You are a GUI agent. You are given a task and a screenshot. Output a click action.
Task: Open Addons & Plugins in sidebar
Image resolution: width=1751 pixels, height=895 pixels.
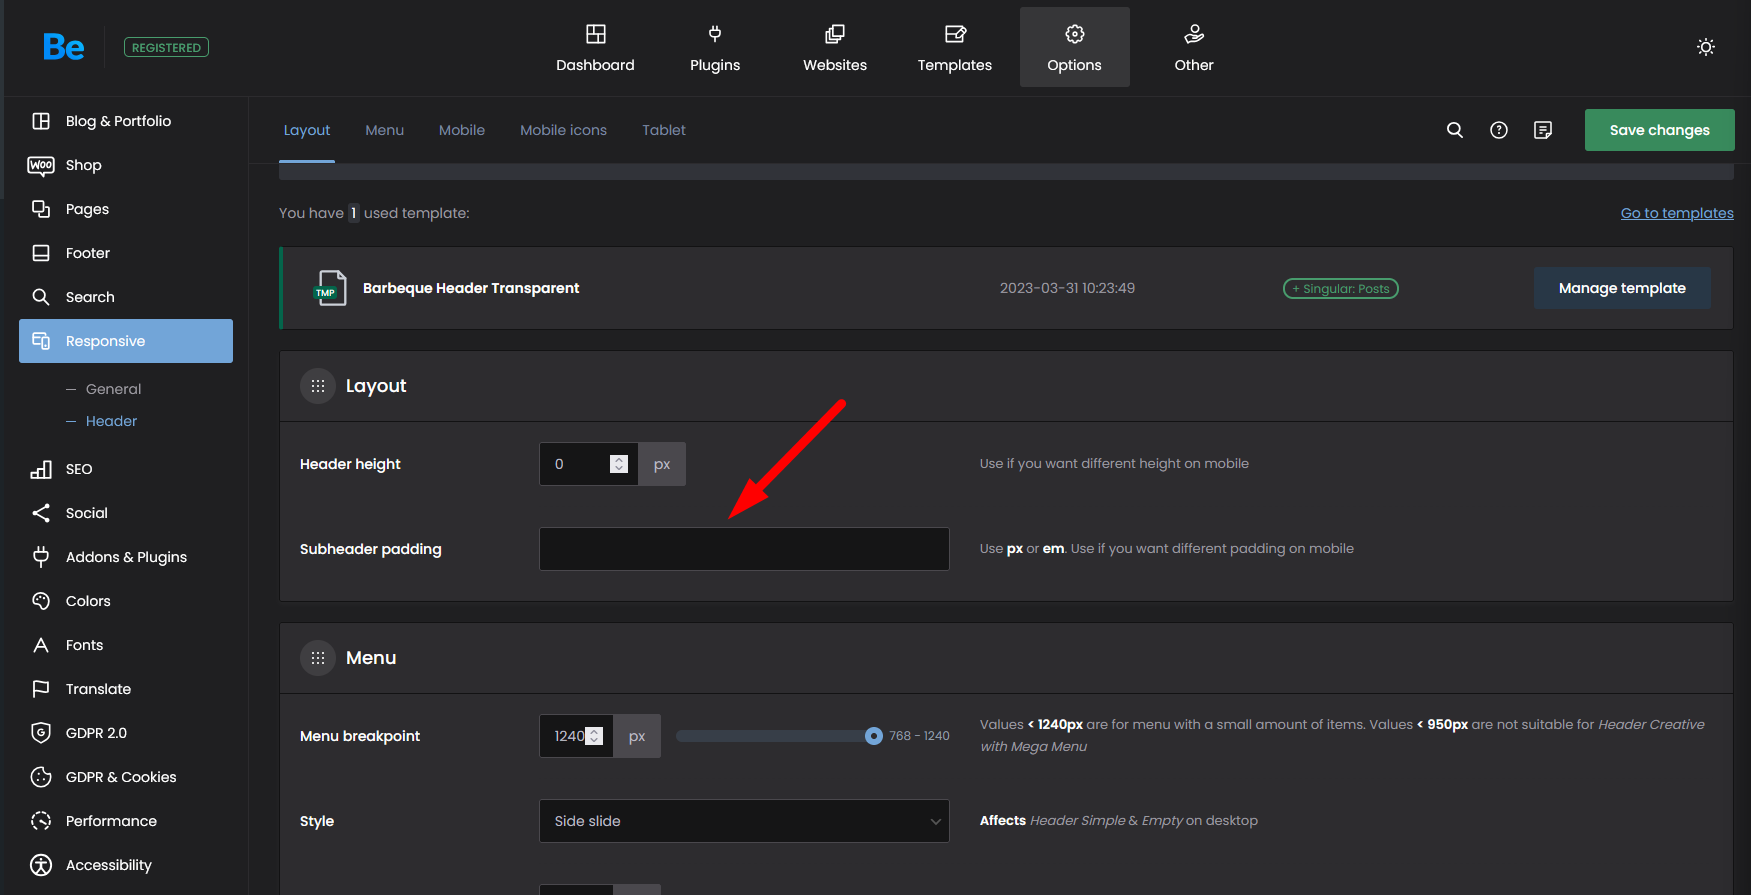pyautogui.click(x=126, y=557)
